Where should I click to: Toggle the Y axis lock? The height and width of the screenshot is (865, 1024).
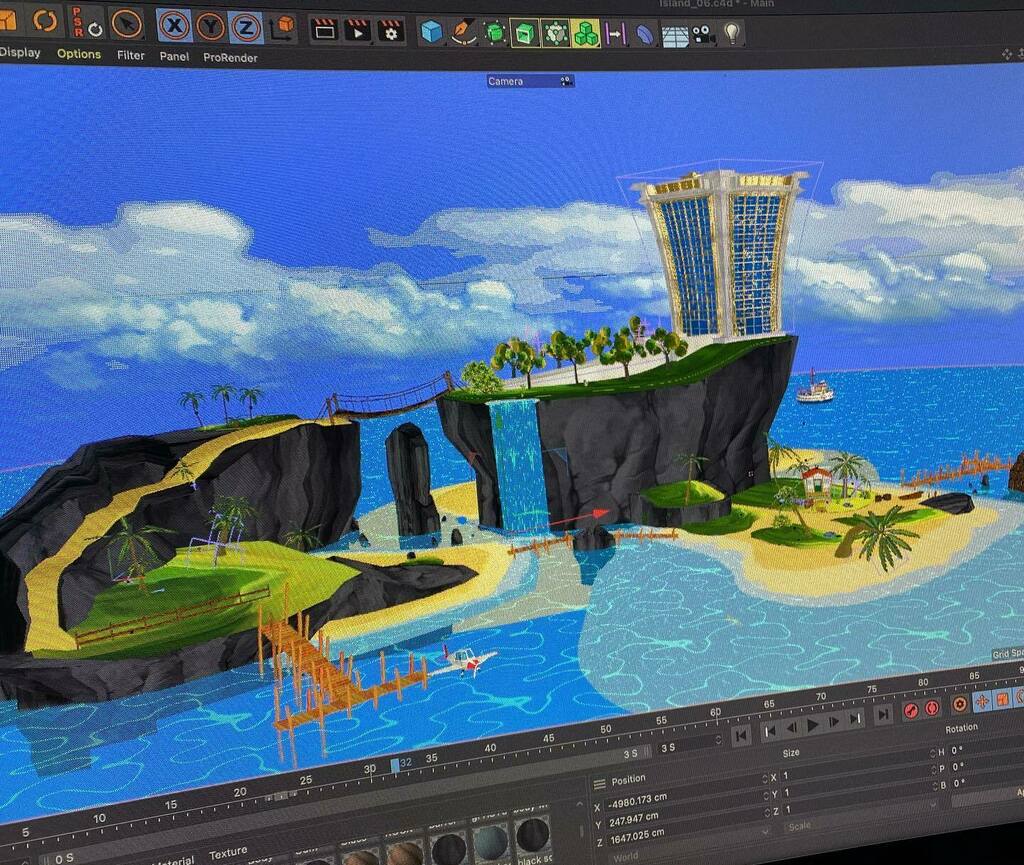[x=210, y=27]
